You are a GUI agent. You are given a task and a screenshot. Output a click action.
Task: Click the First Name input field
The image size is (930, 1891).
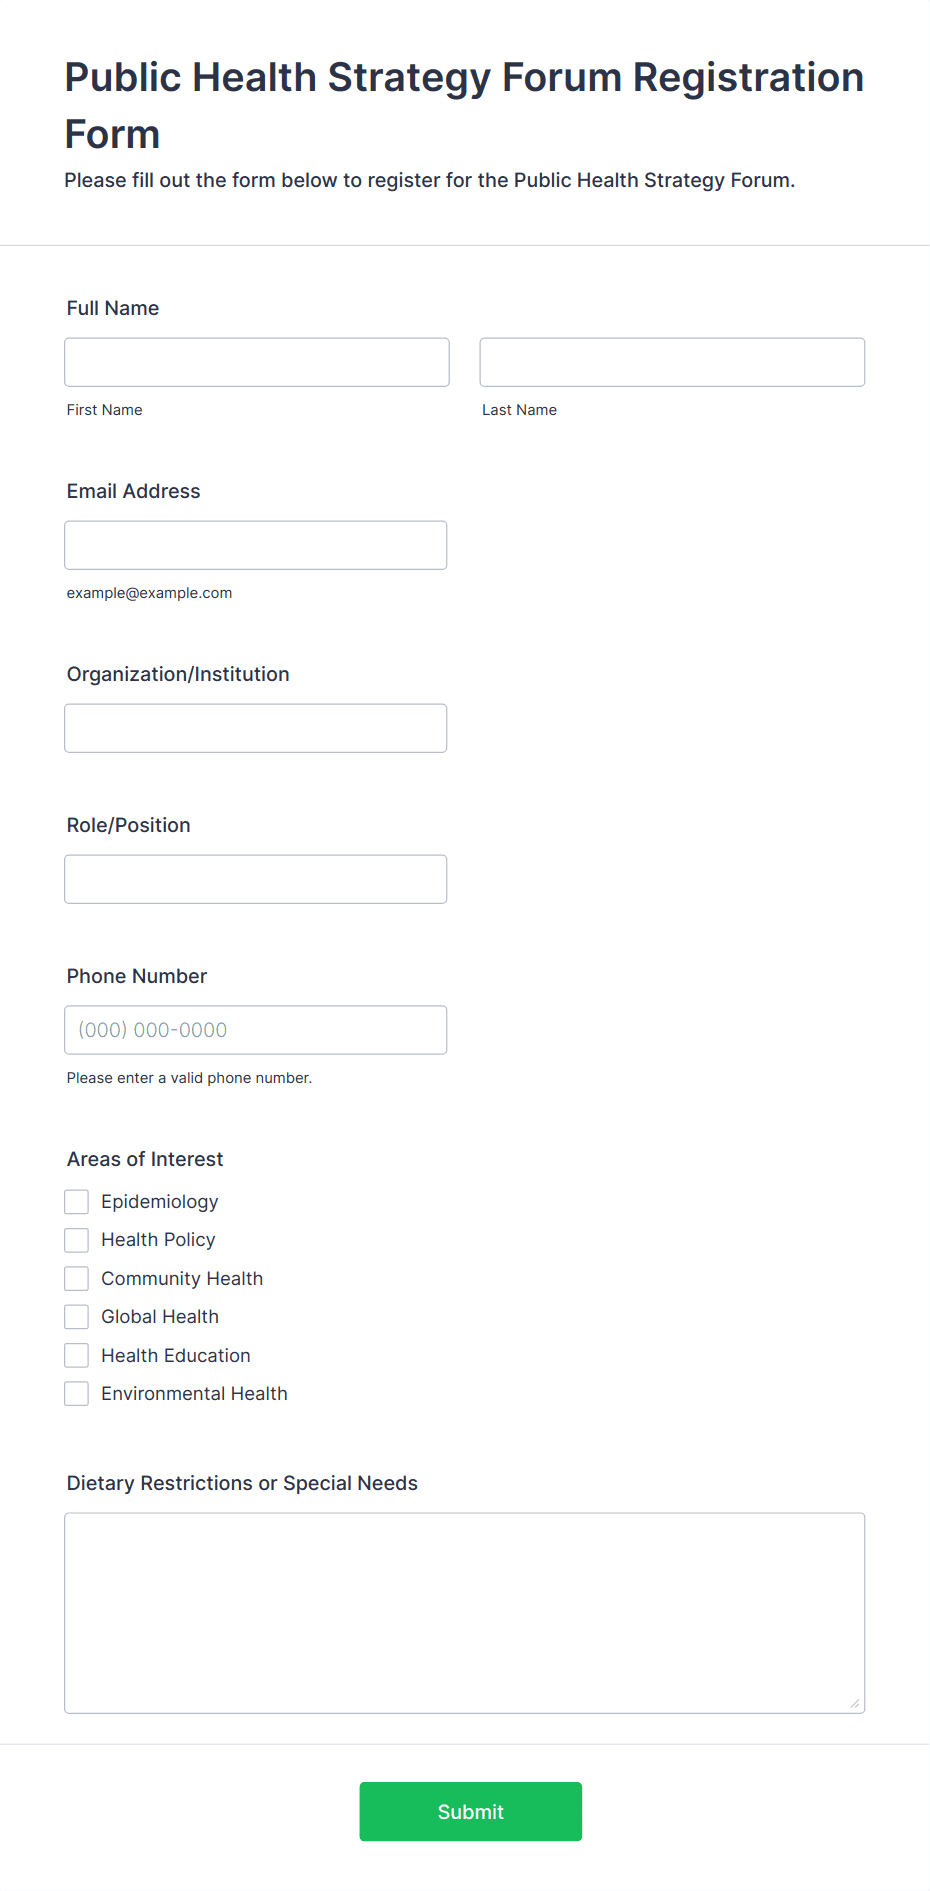click(257, 362)
